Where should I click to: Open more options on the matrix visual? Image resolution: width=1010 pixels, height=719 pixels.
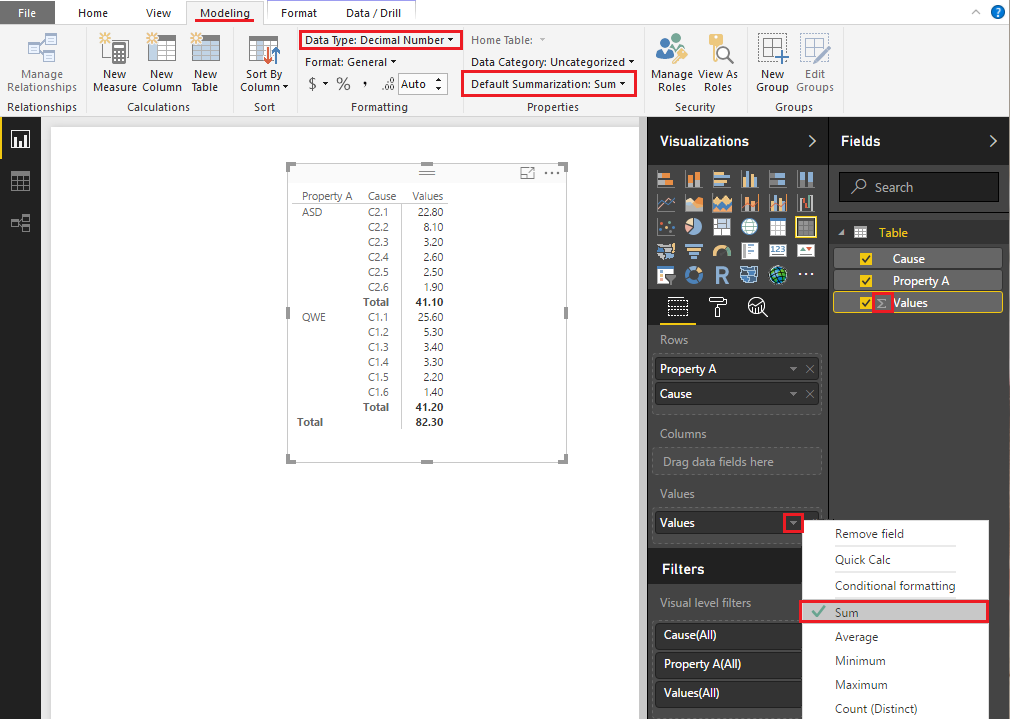coord(552,173)
